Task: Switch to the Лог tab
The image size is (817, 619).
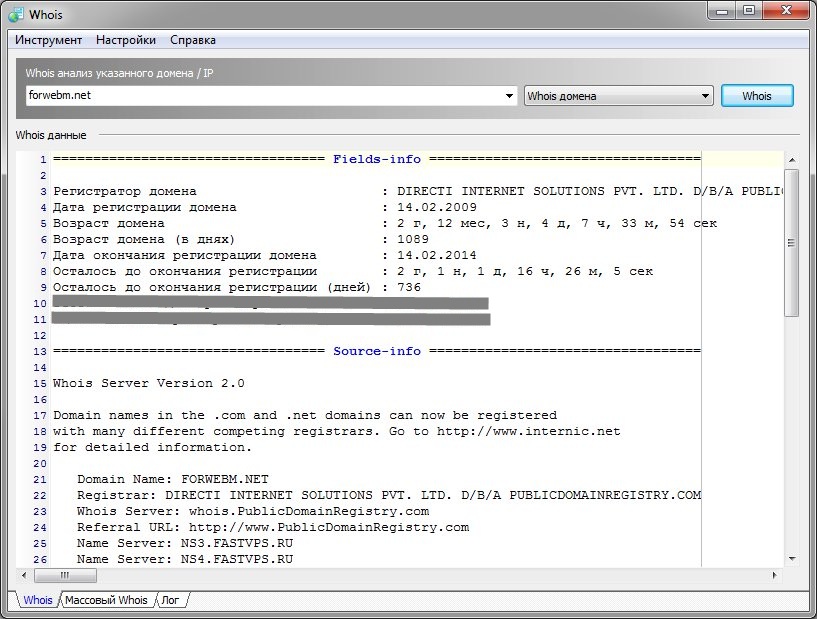Action: click(x=171, y=600)
